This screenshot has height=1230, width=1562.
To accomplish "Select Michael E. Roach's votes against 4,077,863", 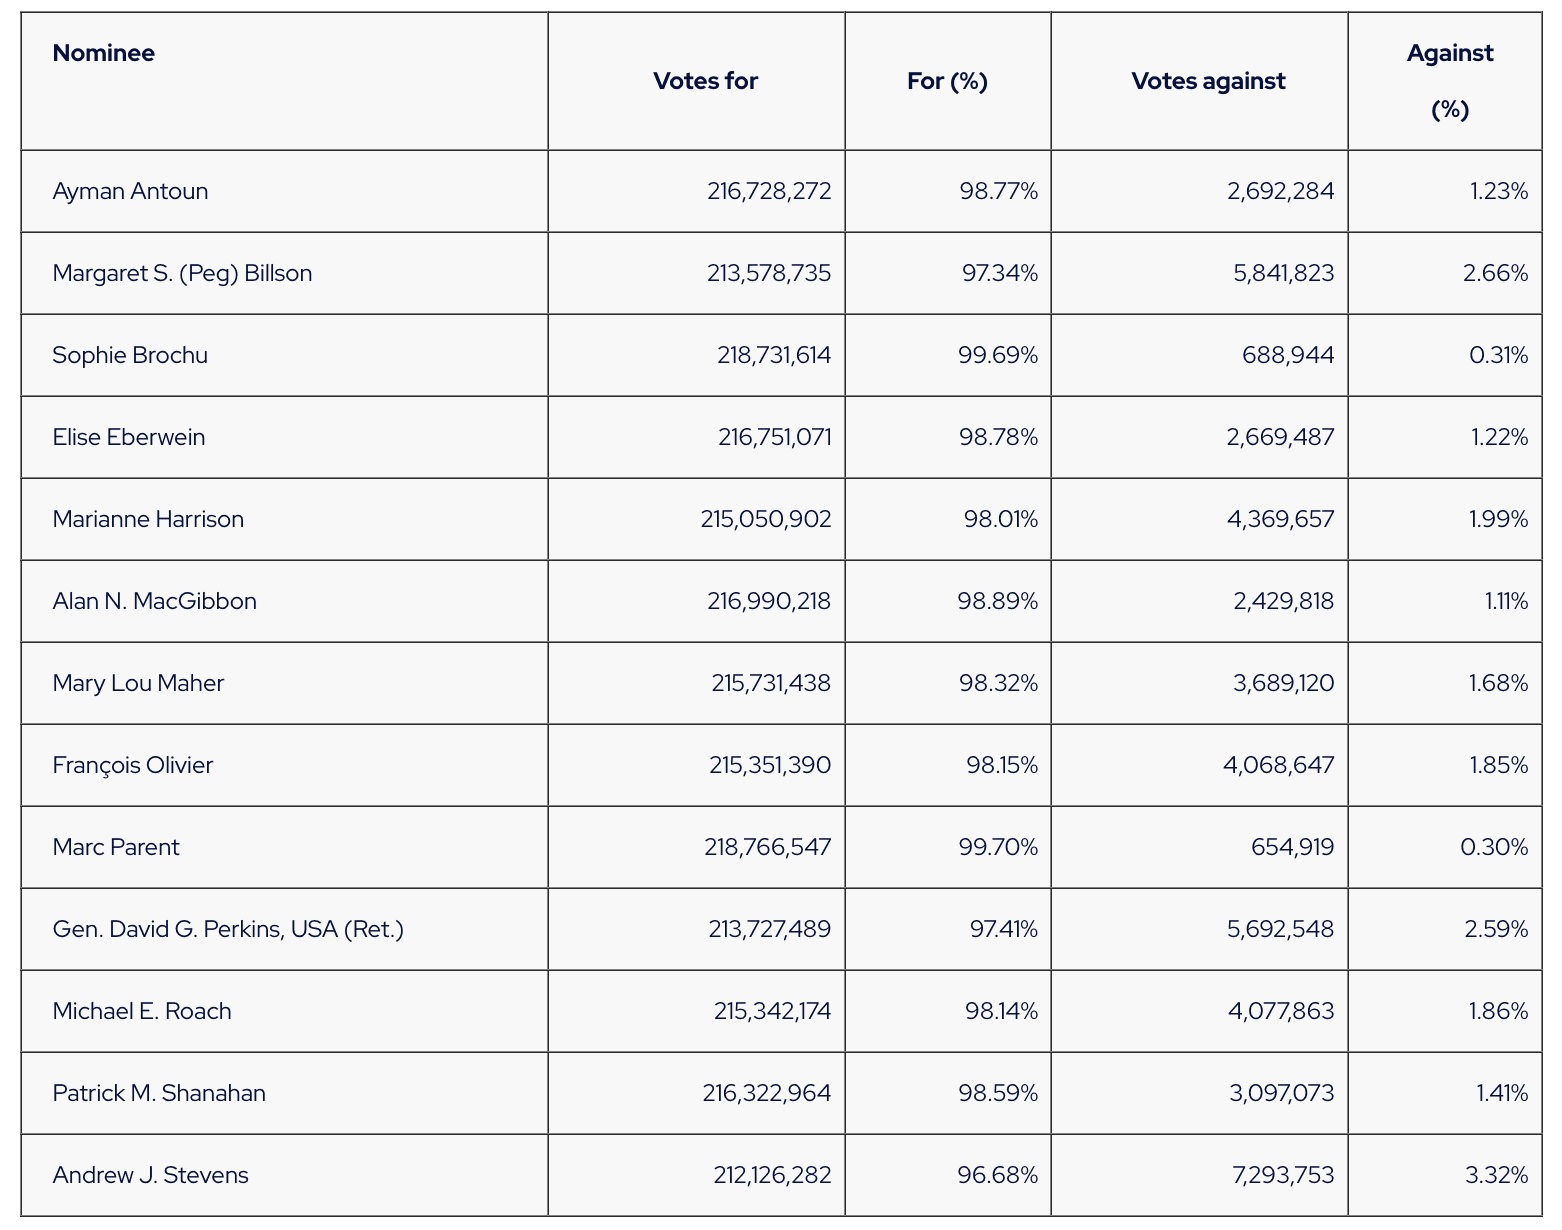I will [1281, 1011].
